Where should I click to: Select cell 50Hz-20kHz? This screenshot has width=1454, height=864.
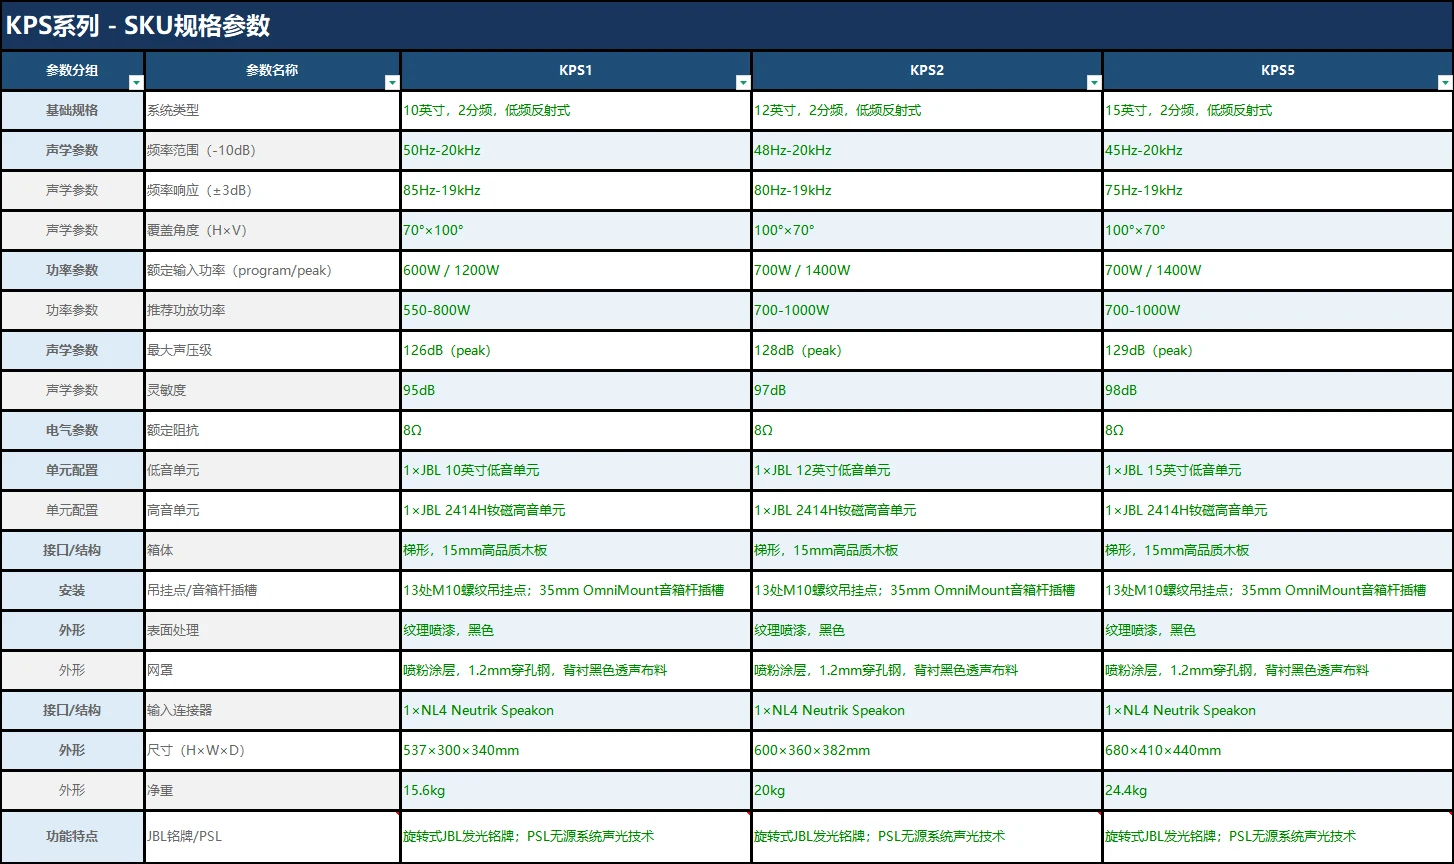(x=576, y=151)
